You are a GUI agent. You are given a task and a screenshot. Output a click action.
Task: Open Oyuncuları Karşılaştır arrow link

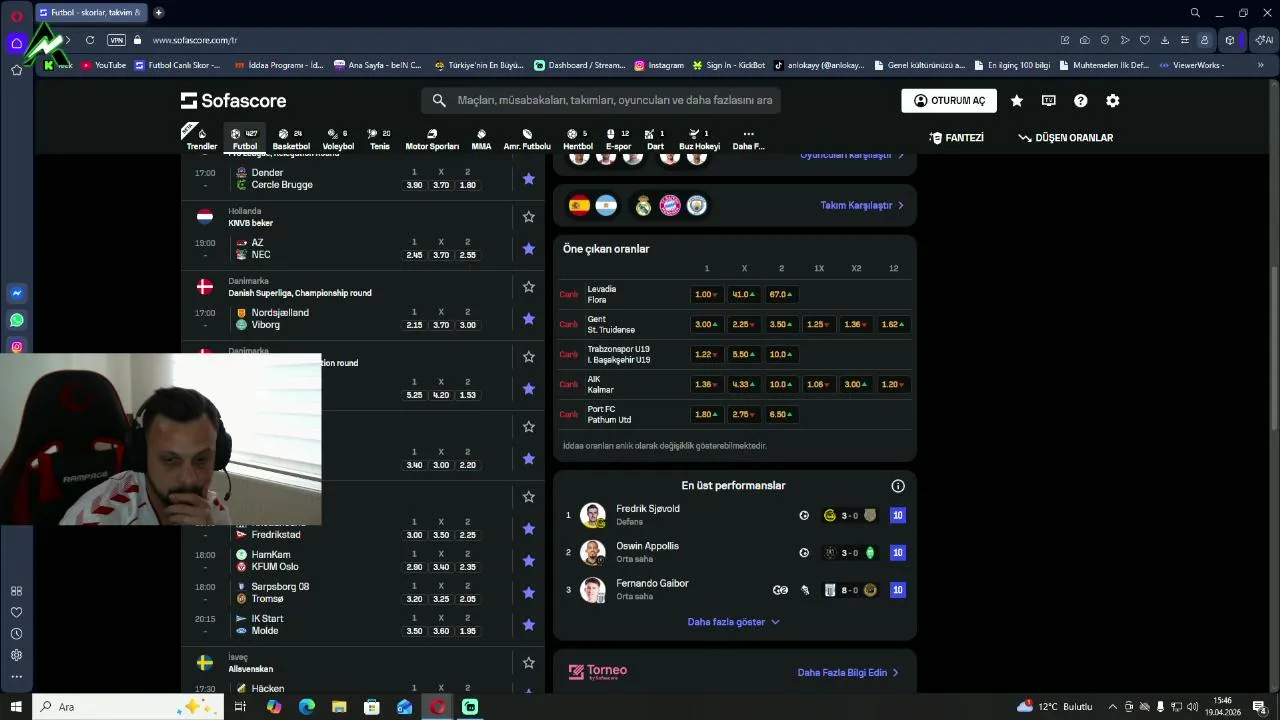coord(852,155)
